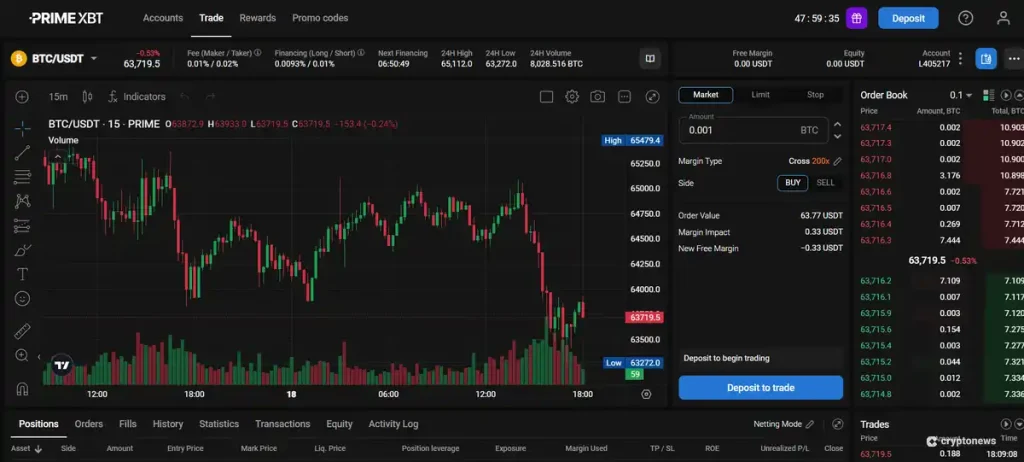This screenshot has width=1024, height=462.
Task: Expand chart to fullscreen
Action: pos(652,97)
